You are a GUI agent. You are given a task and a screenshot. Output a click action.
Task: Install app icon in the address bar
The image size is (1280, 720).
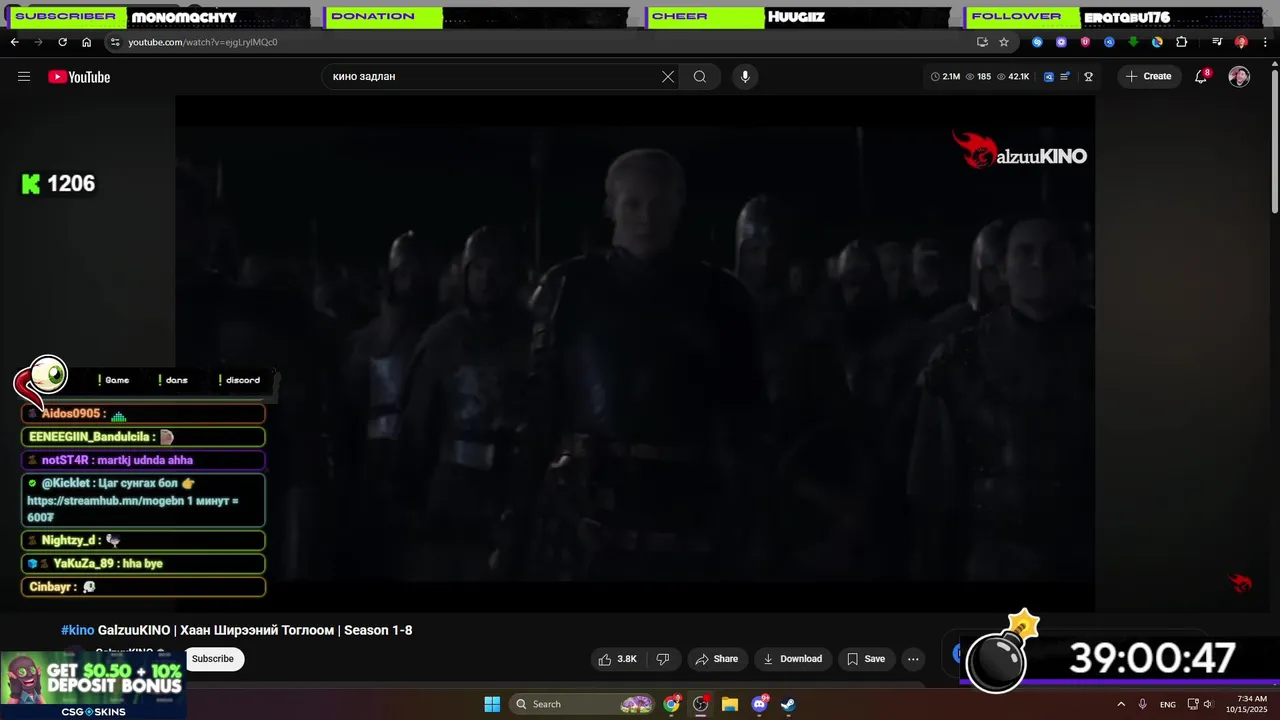982,42
